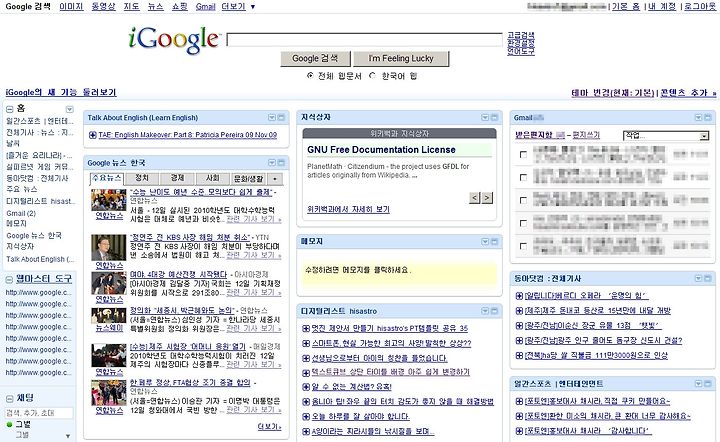
Task: Open dropdown menu of 일간스포츠 gadget
Action: coord(698,383)
